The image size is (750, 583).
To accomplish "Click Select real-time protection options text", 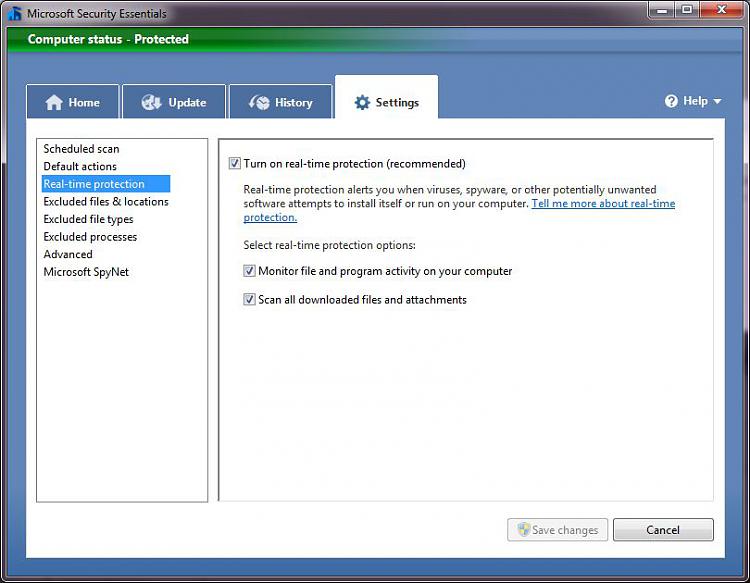I will point(330,245).
